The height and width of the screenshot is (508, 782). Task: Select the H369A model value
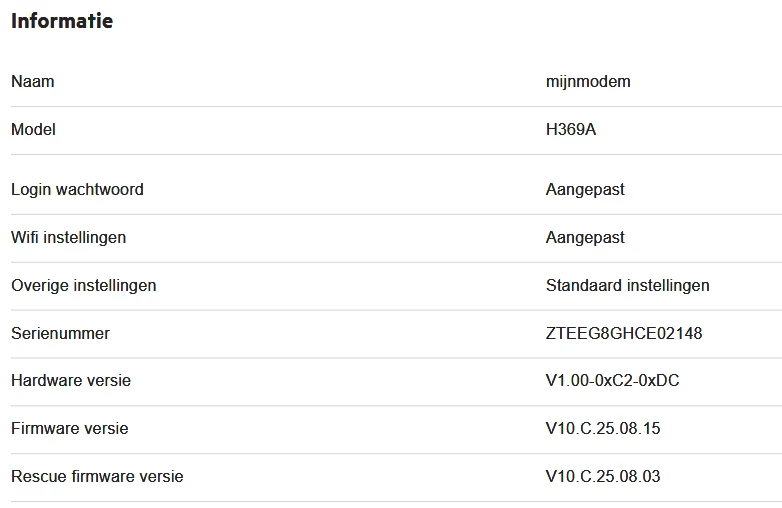pyautogui.click(x=571, y=129)
